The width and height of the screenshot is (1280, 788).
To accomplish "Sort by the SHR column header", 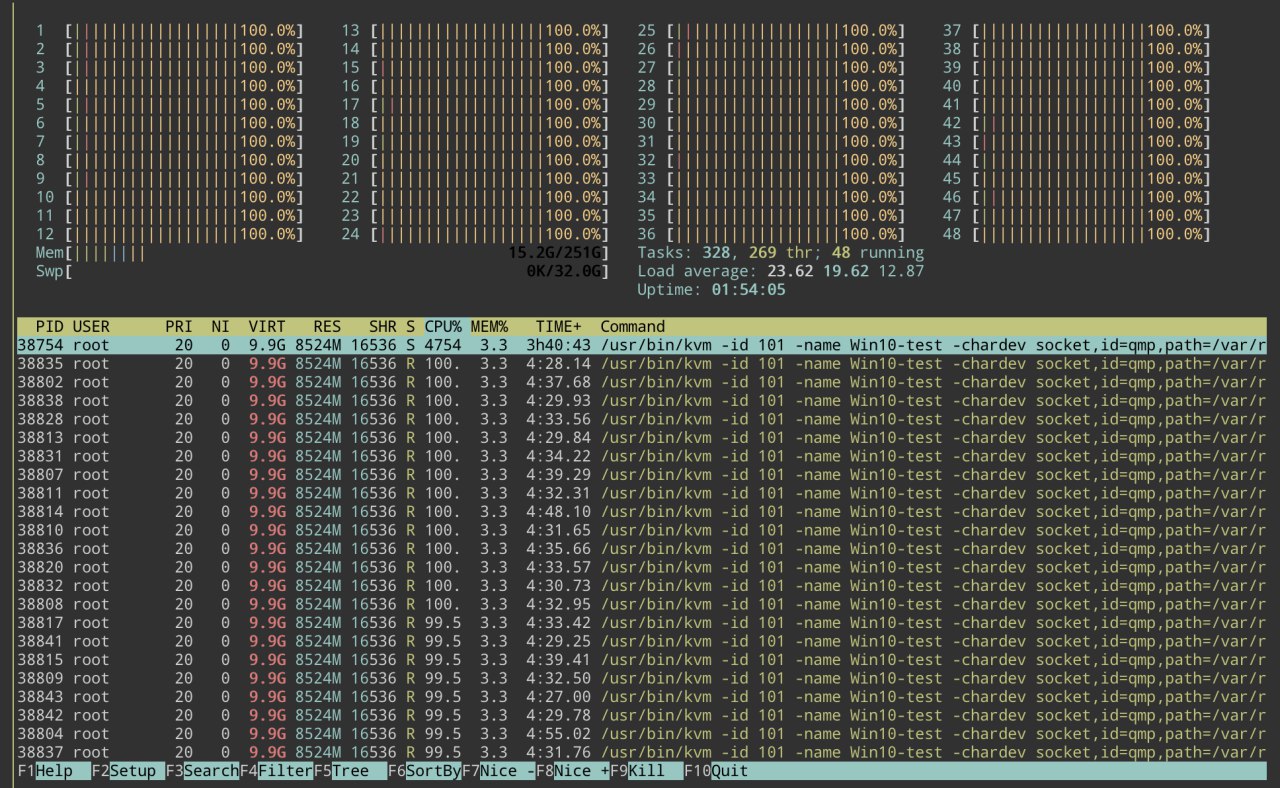I will [x=382, y=326].
